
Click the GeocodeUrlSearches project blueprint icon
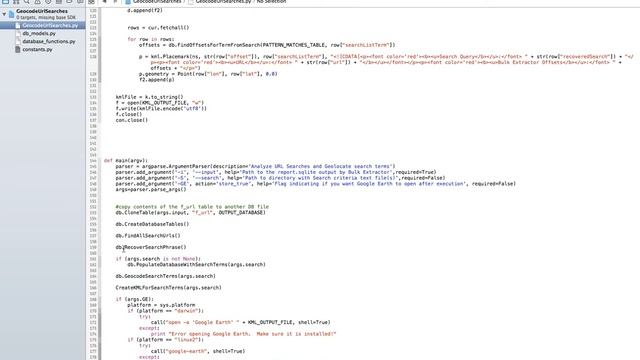pyautogui.click(x=11, y=14)
